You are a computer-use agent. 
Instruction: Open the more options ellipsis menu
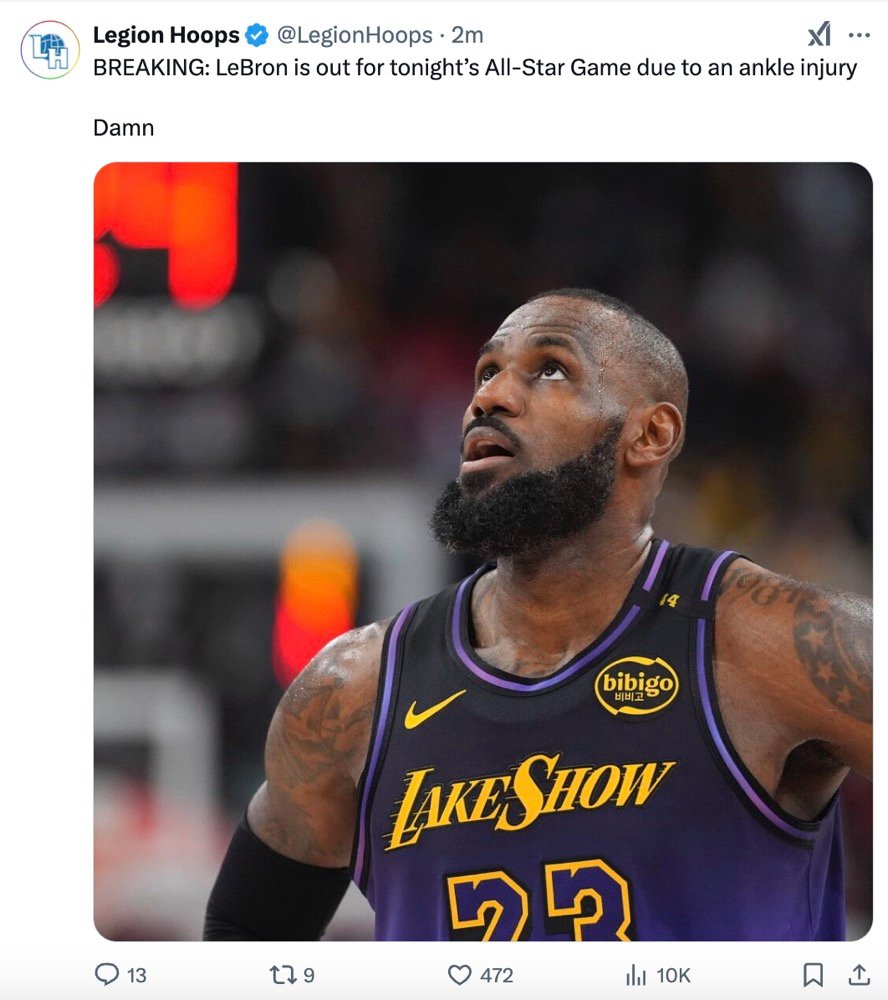(x=859, y=36)
